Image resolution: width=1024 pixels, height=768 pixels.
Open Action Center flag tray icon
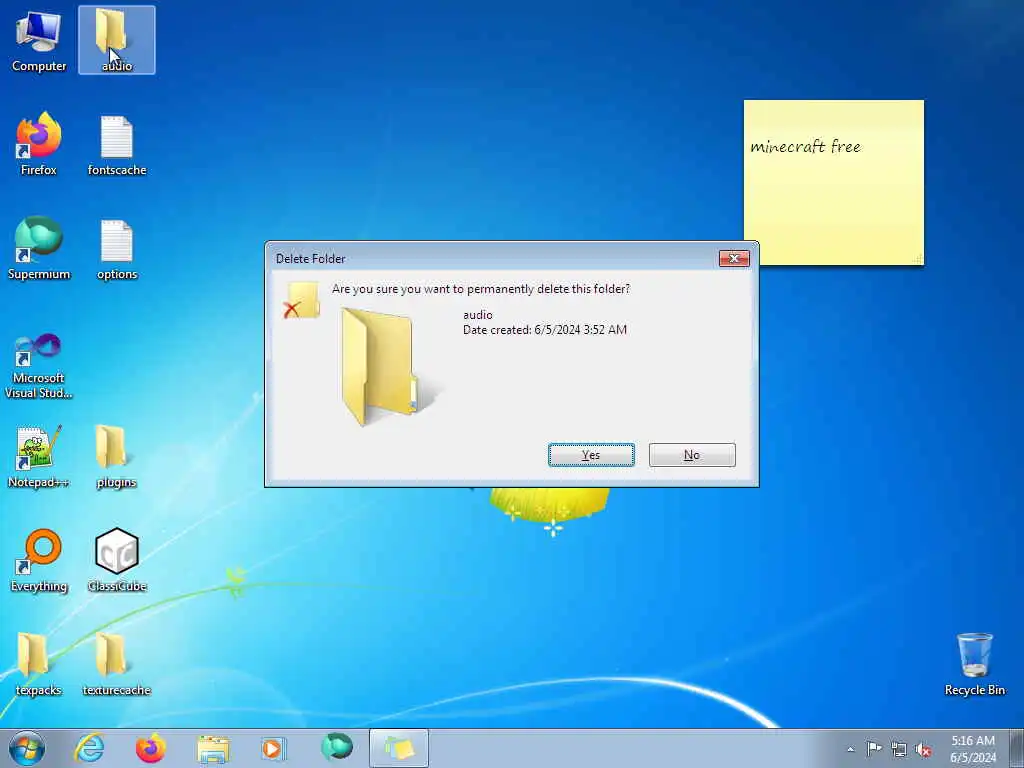pos(874,748)
